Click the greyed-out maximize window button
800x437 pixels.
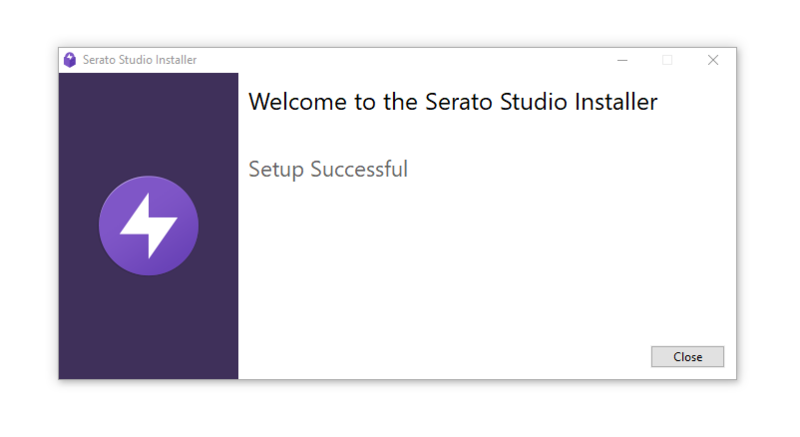coord(667,60)
